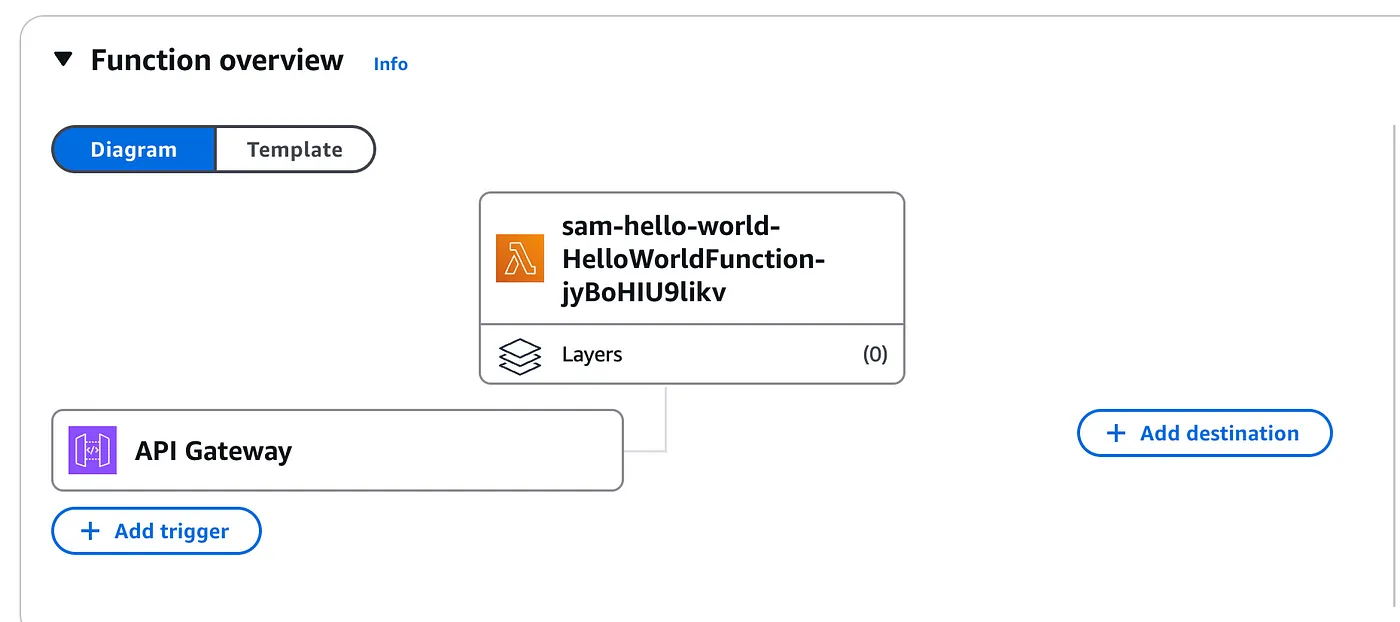1400x622 pixels.
Task: Click the Function overview heading
Action: click(217, 60)
